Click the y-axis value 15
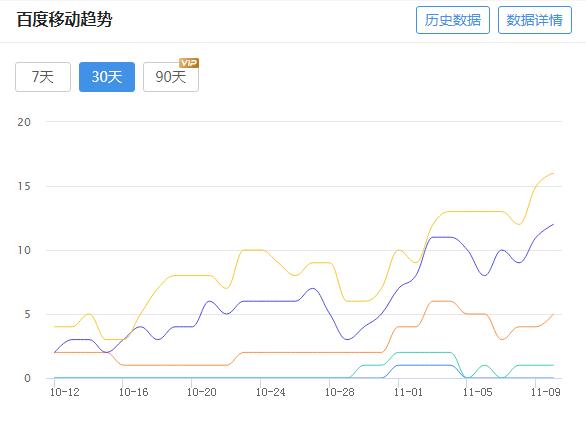This screenshot has width=586, height=425. pos(24,186)
